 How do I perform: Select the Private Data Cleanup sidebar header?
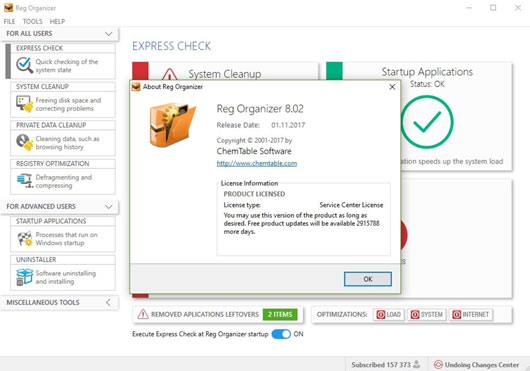click(x=63, y=125)
